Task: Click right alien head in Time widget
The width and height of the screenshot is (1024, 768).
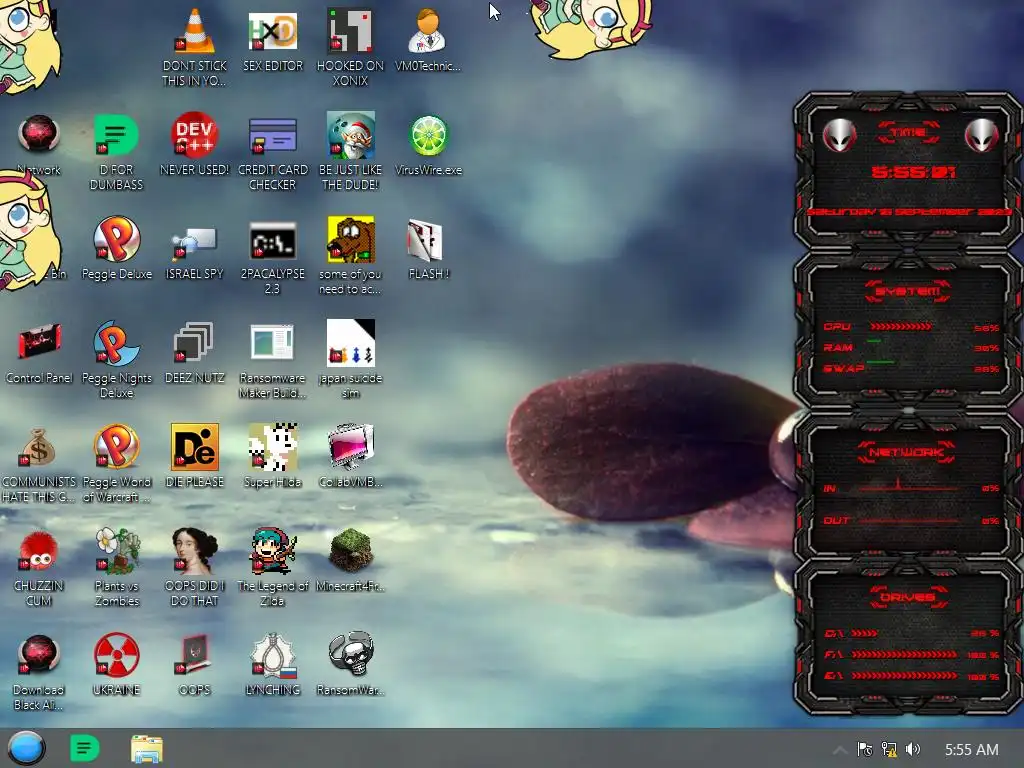Action: (x=982, y=136)
